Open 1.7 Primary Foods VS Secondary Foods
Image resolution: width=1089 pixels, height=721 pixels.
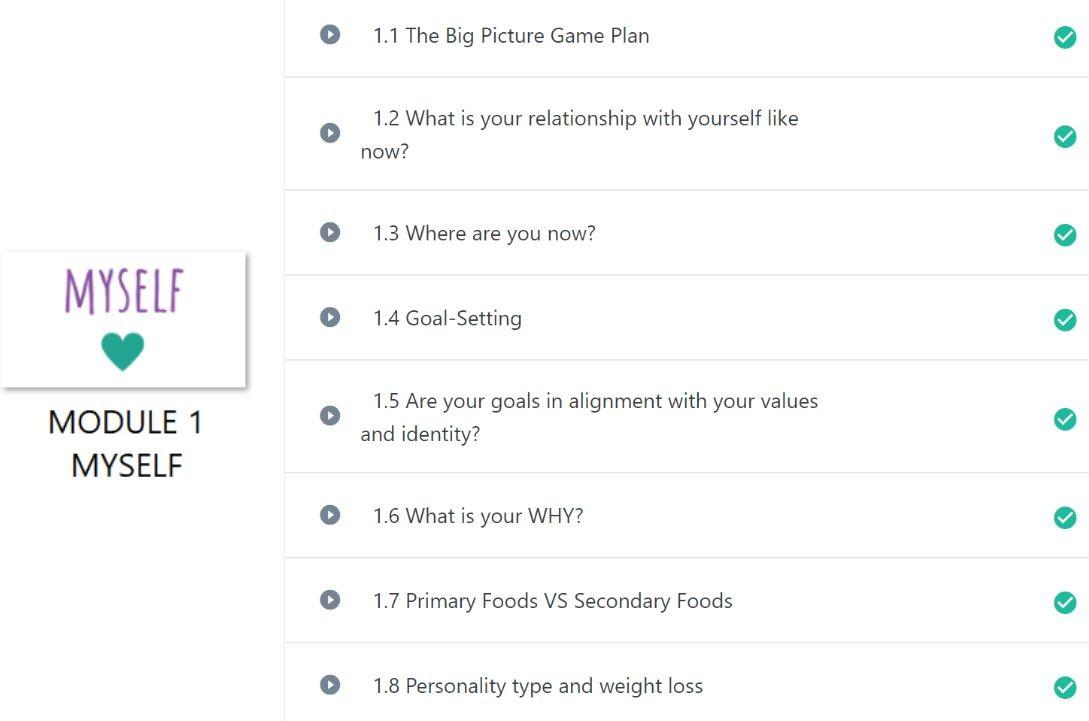(x=553, y=601)
